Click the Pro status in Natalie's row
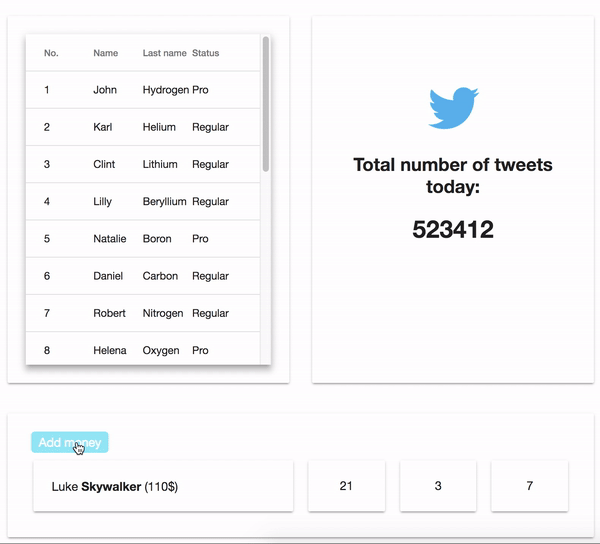Screen dimensions: 600x544 point(200,239)
